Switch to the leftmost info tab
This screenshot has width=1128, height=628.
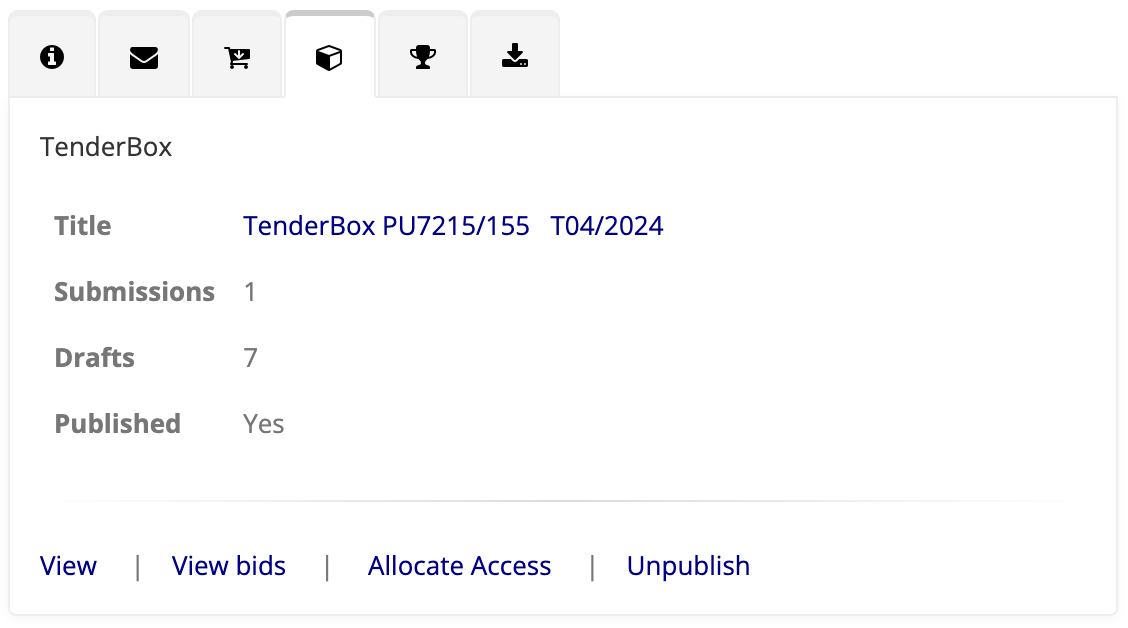[x=52, y=57]
